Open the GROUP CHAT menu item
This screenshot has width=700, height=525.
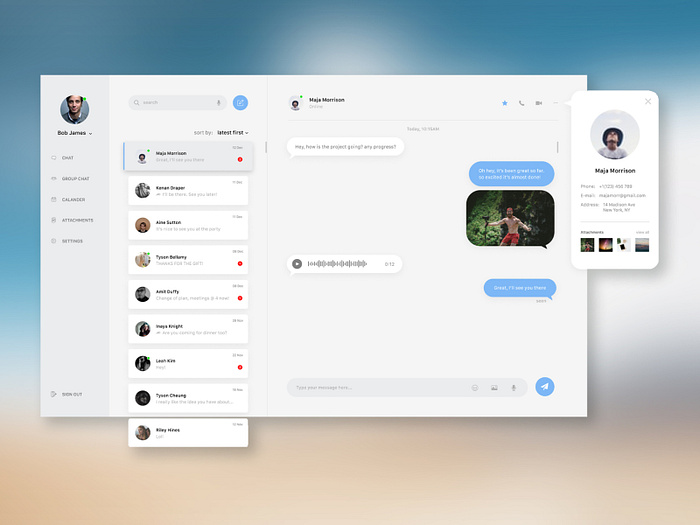click(75, 179)
